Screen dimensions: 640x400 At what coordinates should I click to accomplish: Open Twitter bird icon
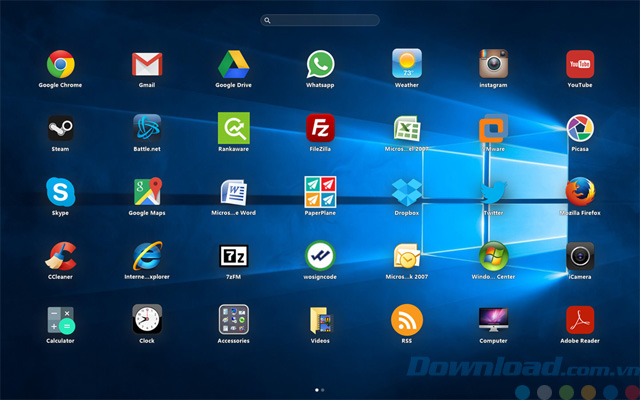point(493,192)
